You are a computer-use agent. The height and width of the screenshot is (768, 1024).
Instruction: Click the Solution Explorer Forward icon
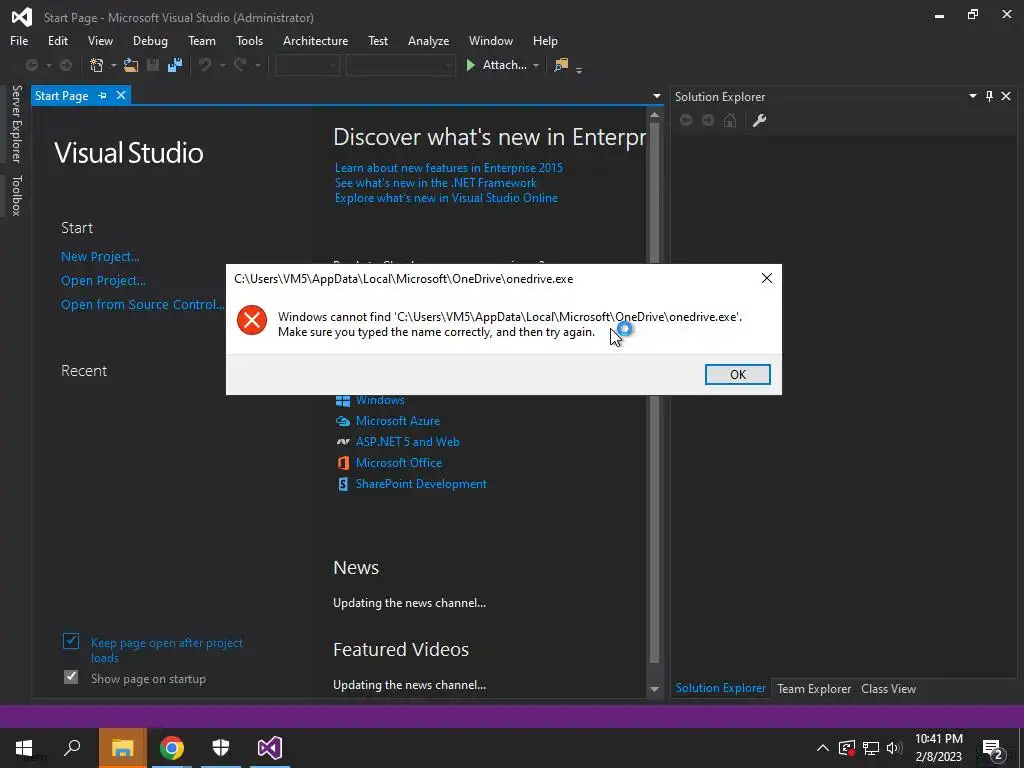(x=708, y=120)
